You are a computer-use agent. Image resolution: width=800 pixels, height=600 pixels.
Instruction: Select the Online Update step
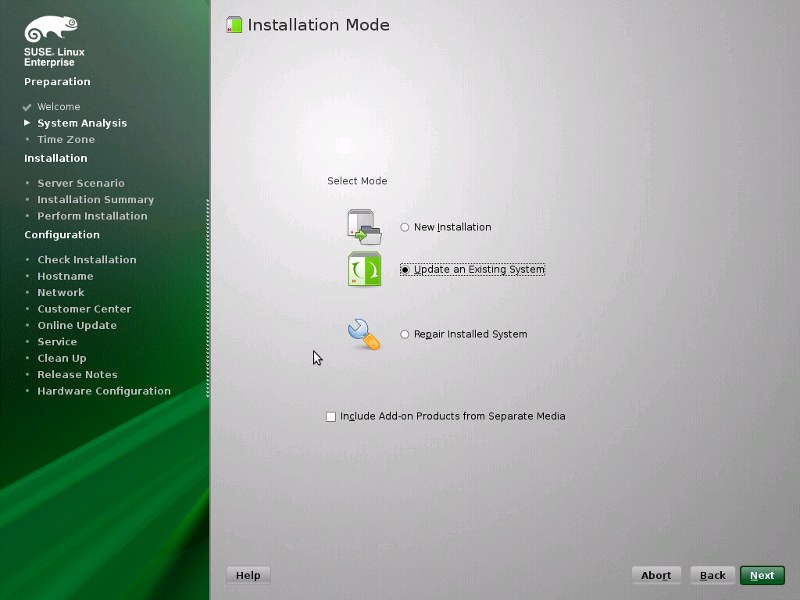point(77,325)
